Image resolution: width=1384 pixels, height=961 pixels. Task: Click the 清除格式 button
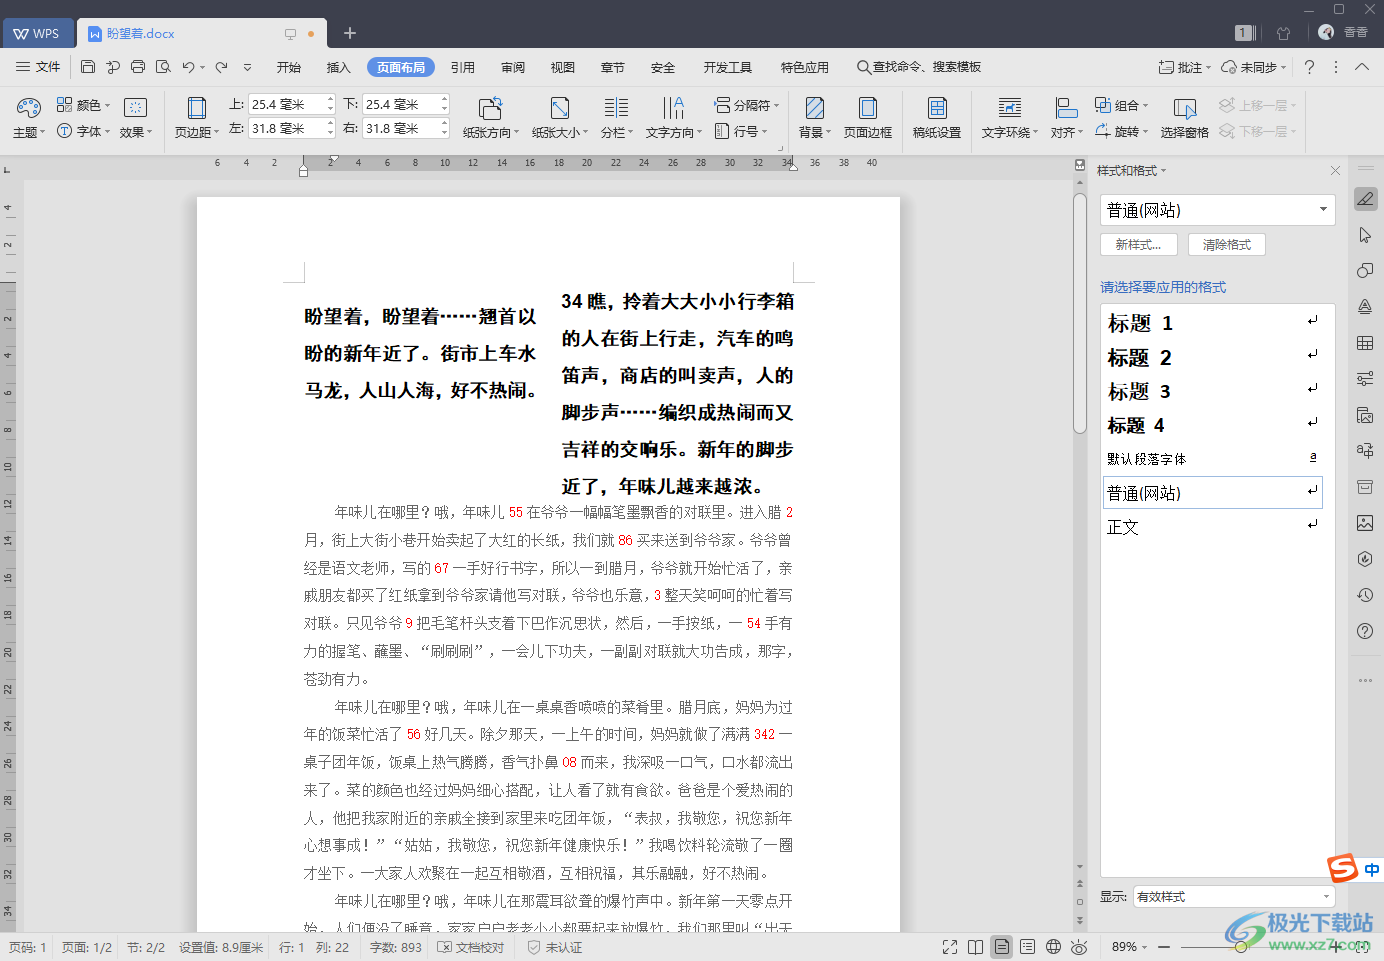(1227, 245)
